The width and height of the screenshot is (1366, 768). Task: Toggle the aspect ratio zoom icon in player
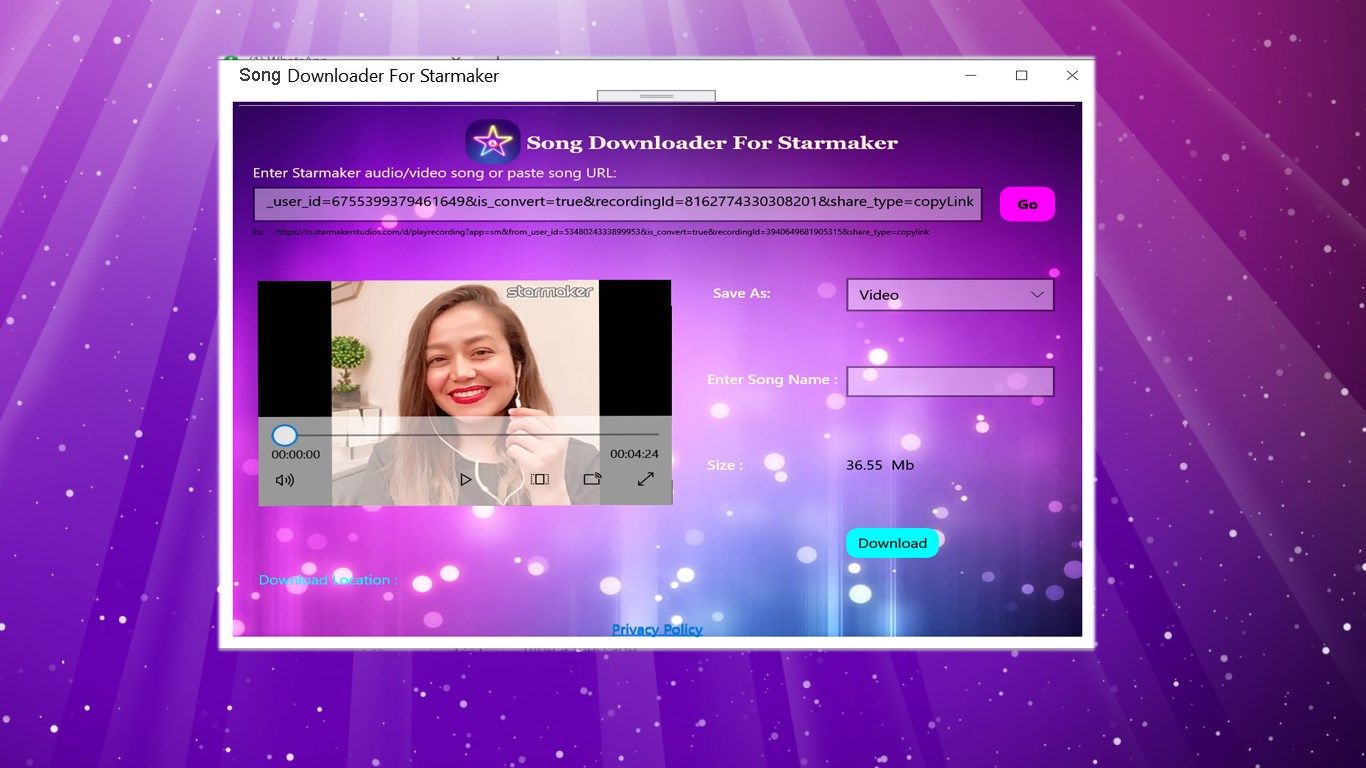[x=540, y=480]
